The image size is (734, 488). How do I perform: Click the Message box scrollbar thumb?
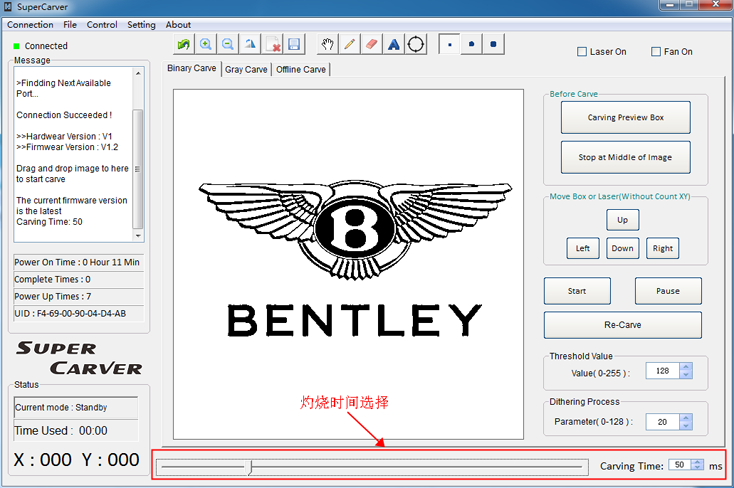tap(138, 170)
